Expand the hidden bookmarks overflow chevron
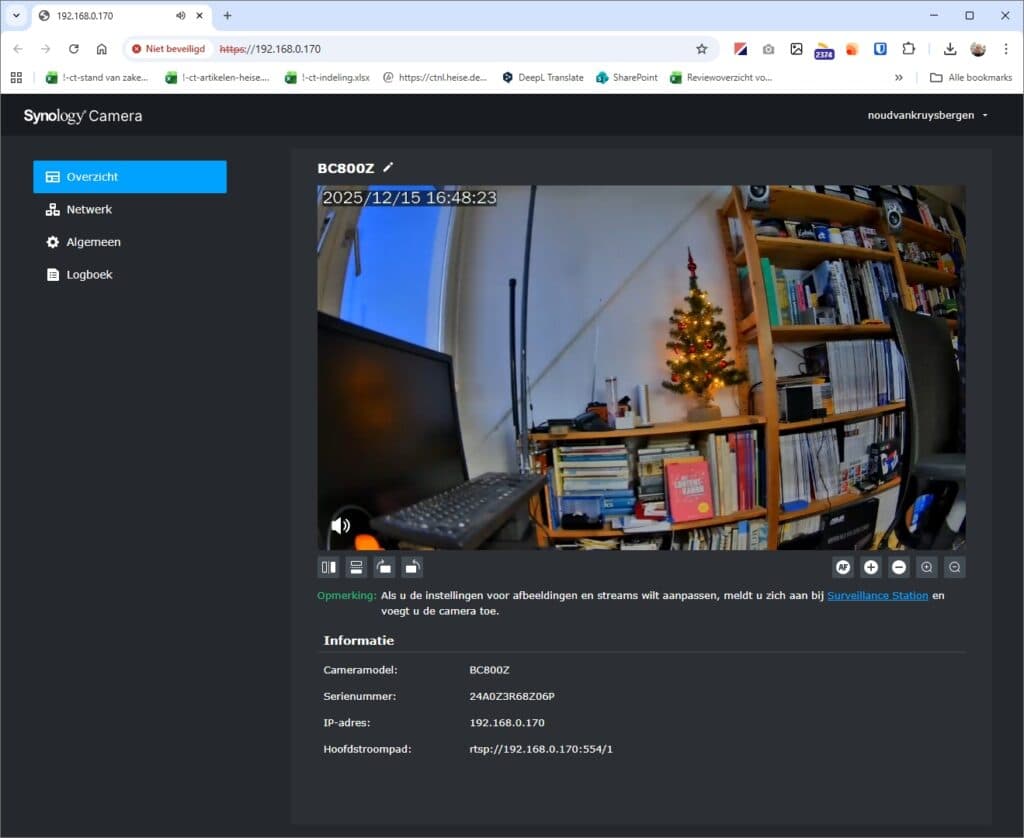Image resolution: width=1024 pixels, height=838 pixels. point(898,77)
